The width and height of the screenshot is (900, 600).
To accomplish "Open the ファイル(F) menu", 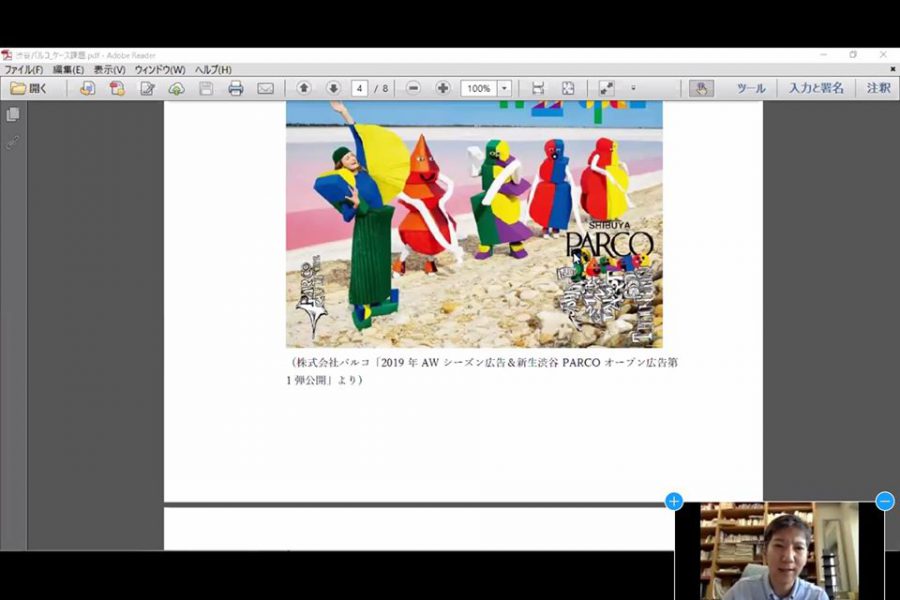I will point(24,69).
